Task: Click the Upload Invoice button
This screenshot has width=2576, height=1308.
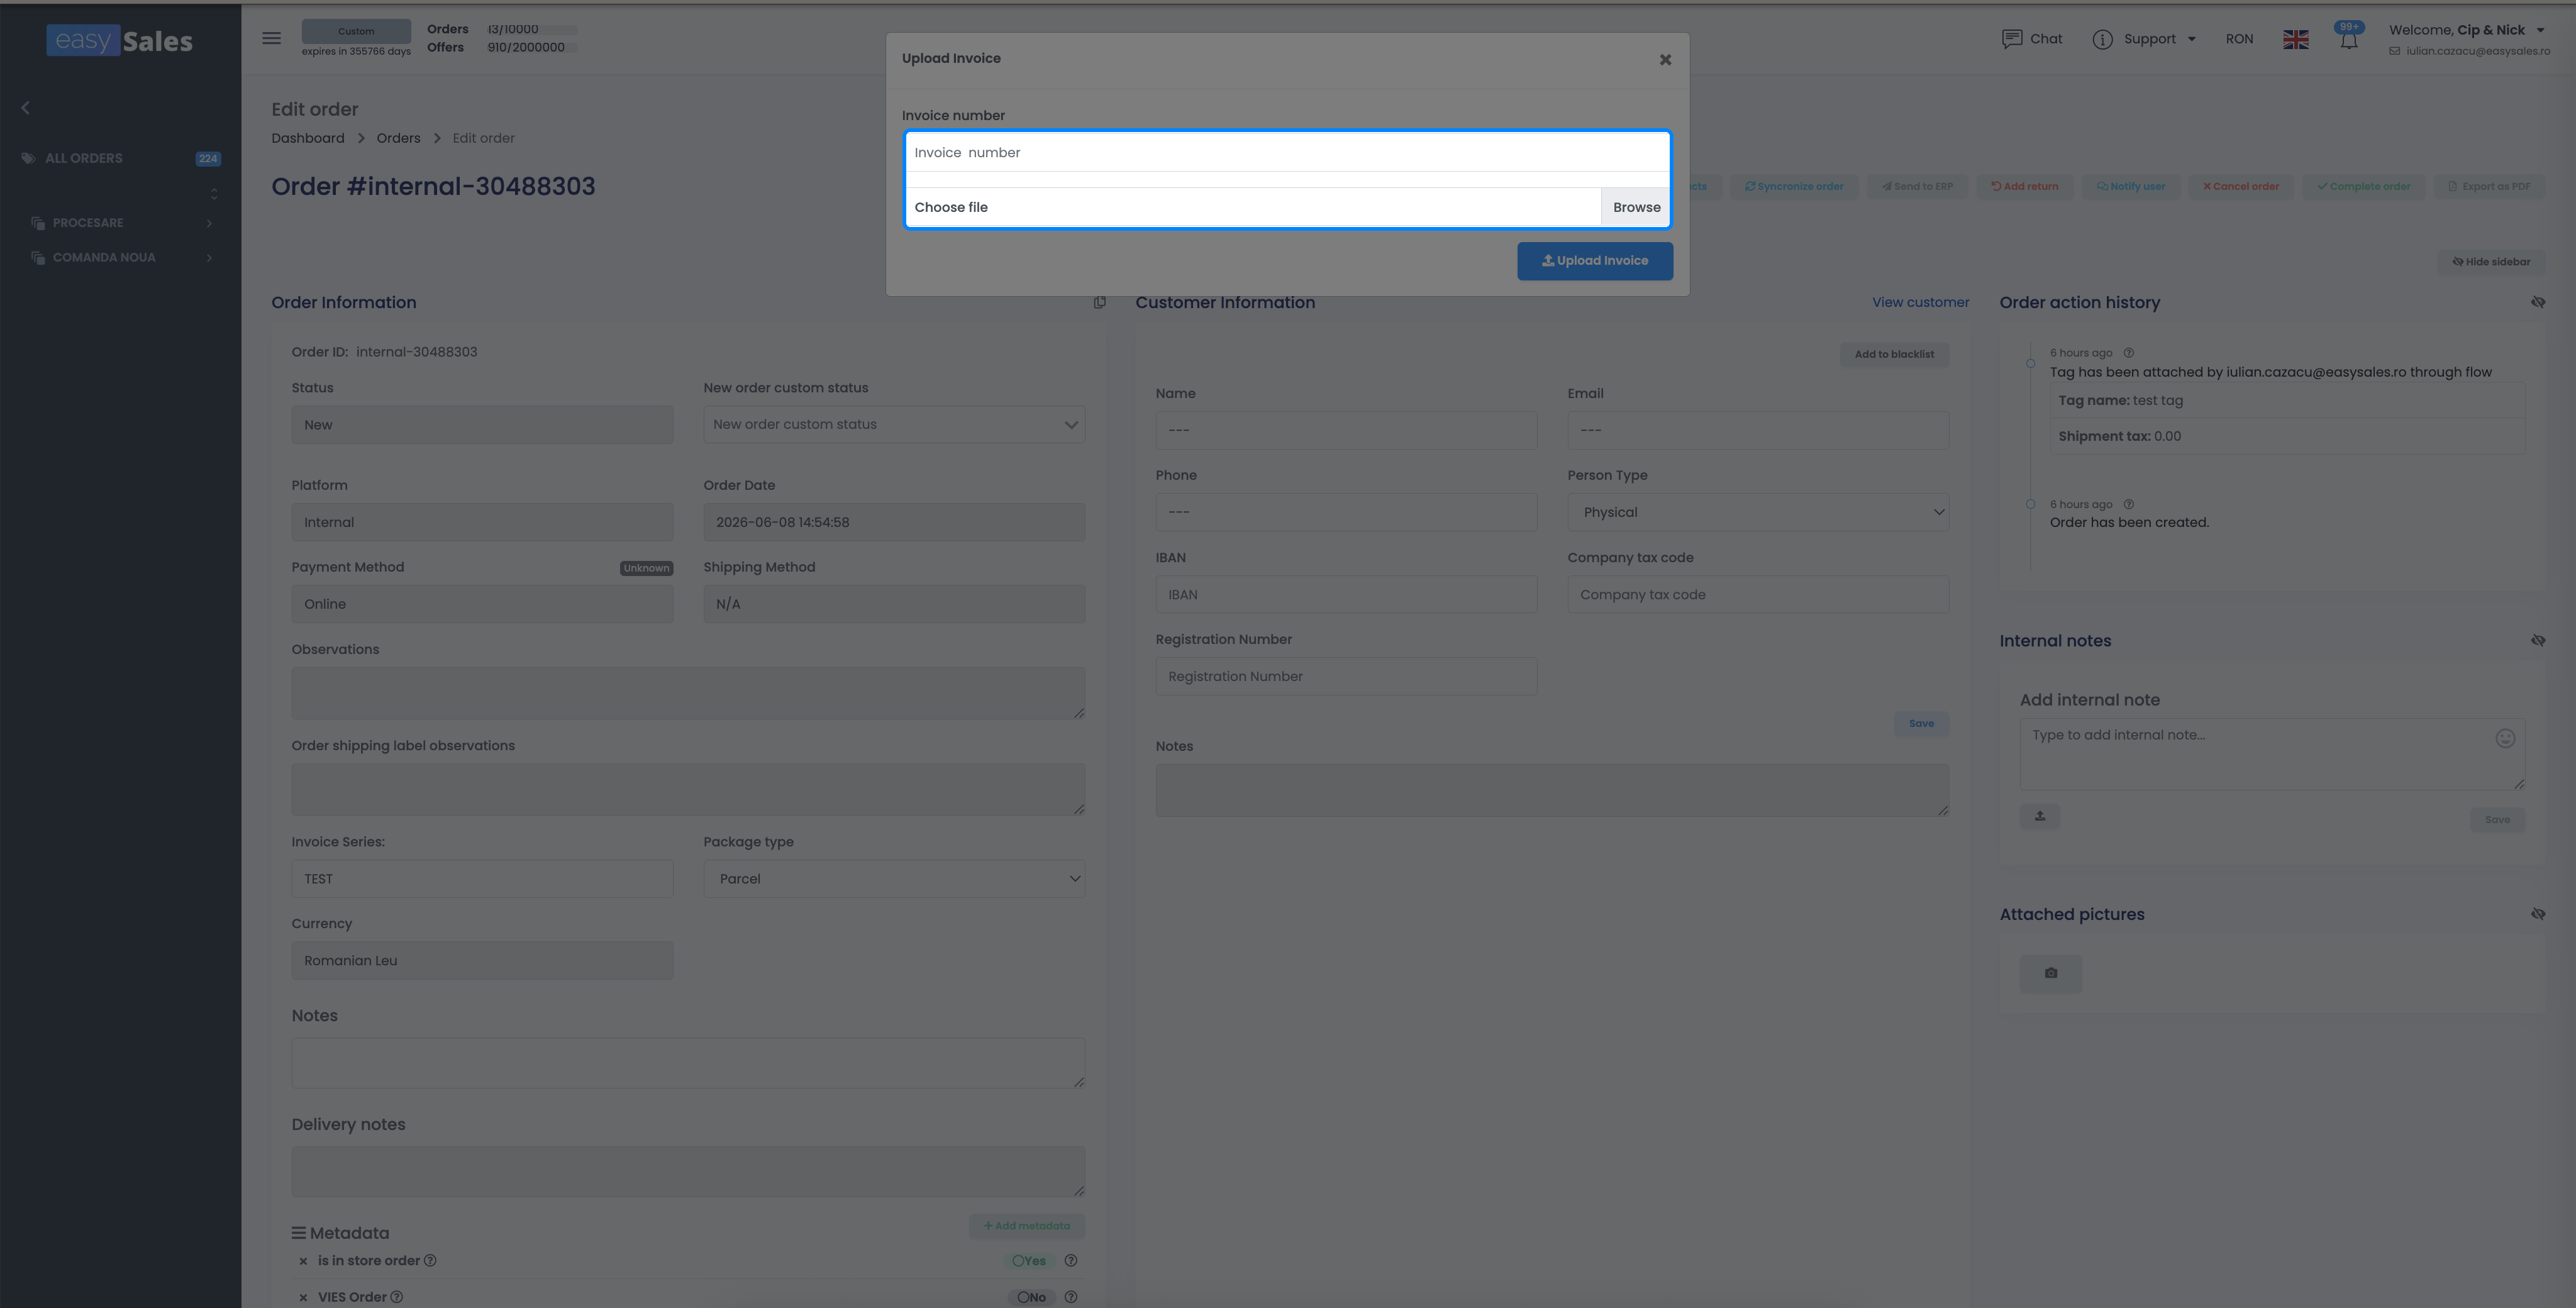Action: pyautogui.click(x=1594, y=261)
